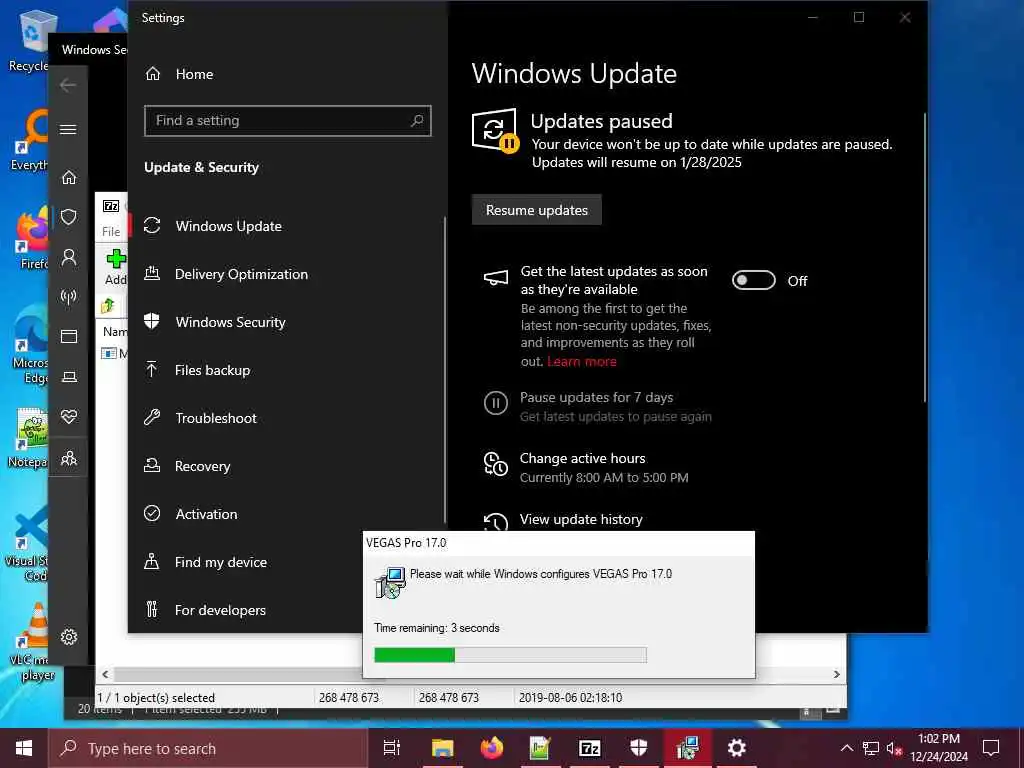The image size is (1024, 768).
Task: Open Family options icon in Windows Security
Action: click(x=69, y=458)
